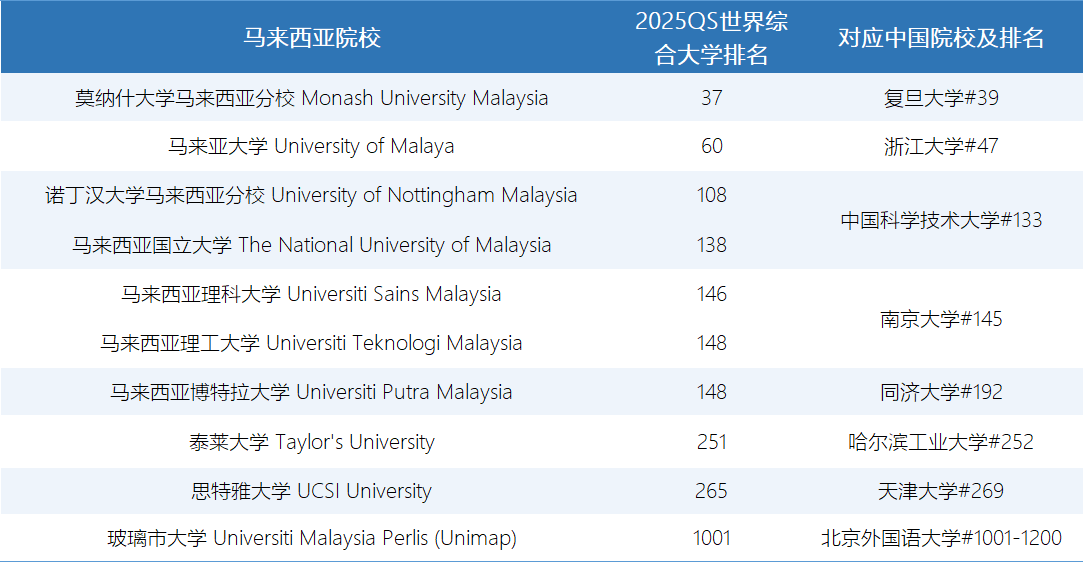
Task: Click the University of Malaya row name
Action: [x=312, y=146]
